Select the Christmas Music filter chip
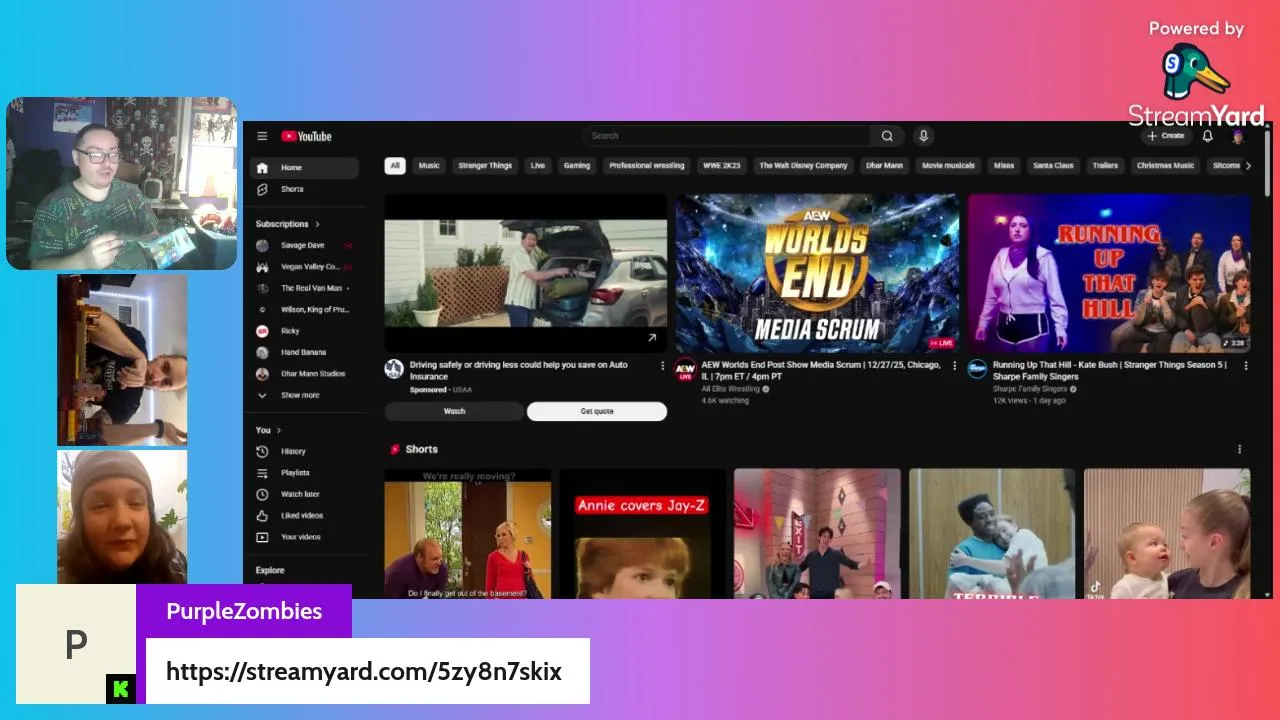This screenshot has width=1280, height=720. tap(1165, 166)
